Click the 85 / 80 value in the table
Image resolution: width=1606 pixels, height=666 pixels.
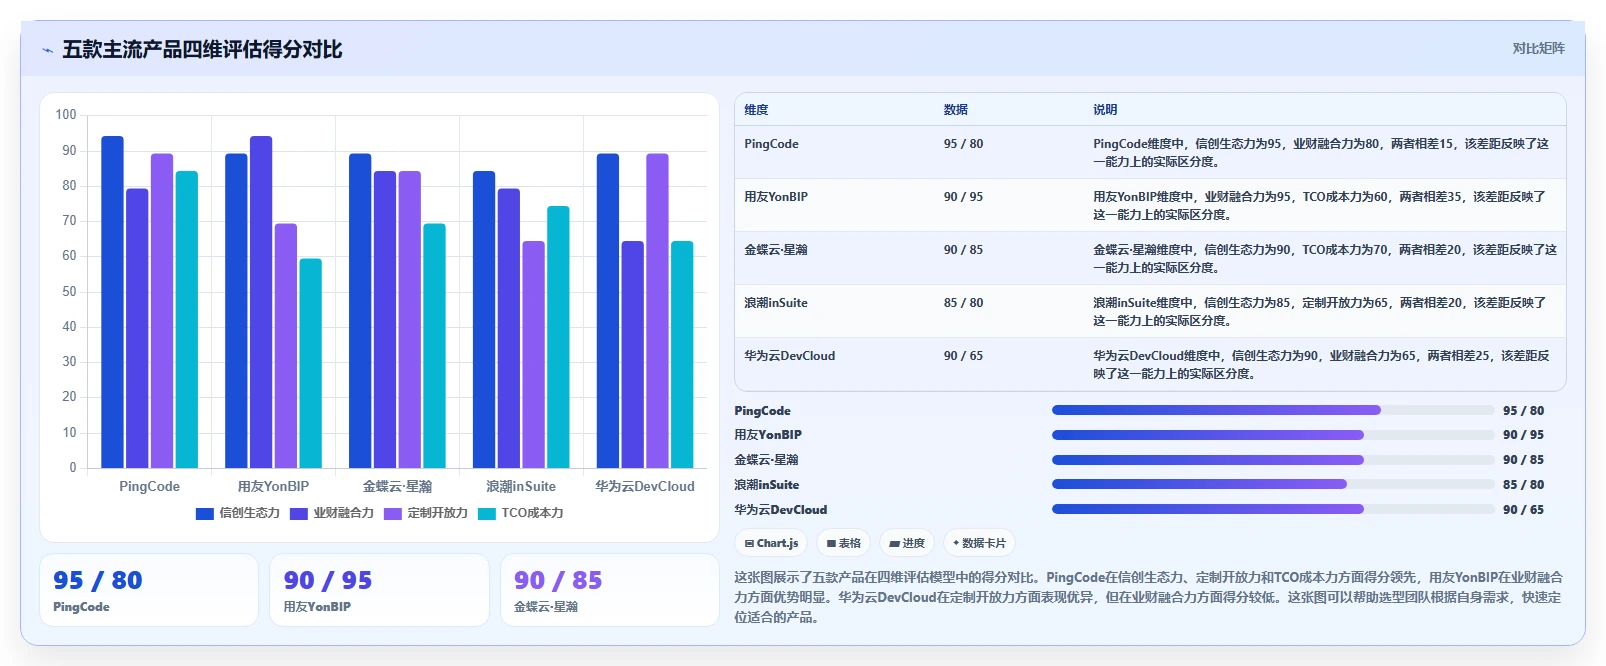tap(963, 303)
